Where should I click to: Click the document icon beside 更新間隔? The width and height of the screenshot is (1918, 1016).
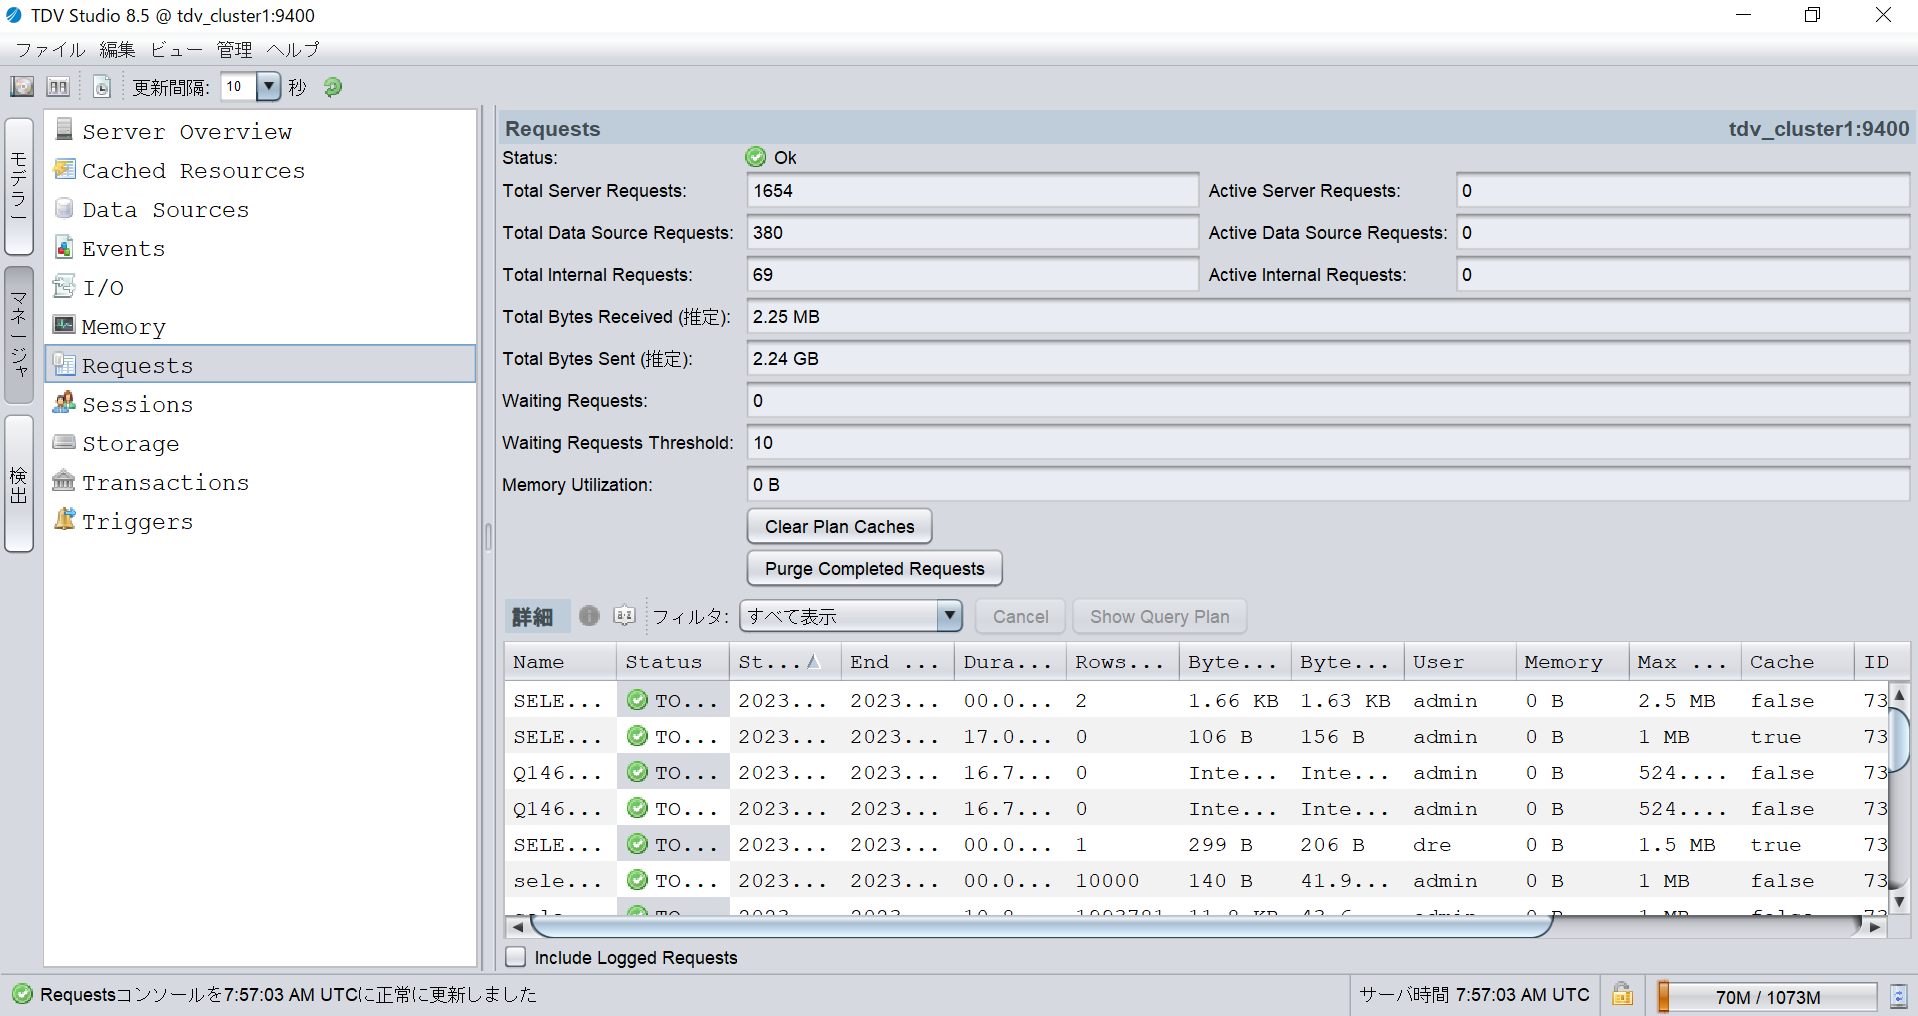(102, 87)
